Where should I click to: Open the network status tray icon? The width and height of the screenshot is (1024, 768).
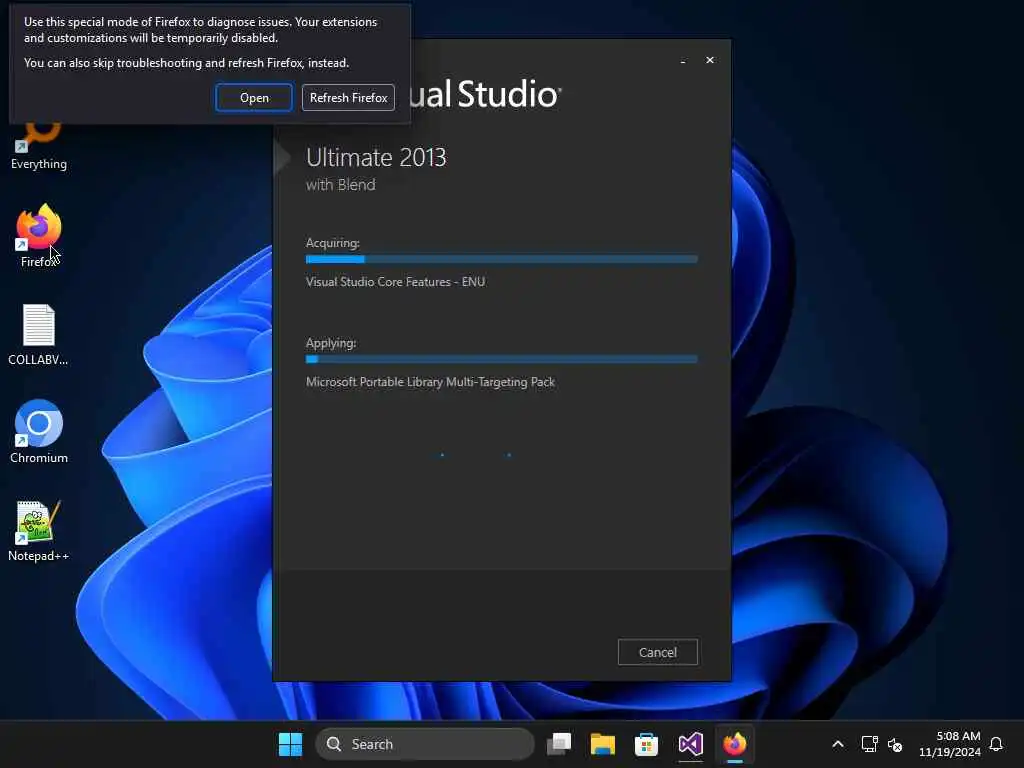(x=869, y=744)
